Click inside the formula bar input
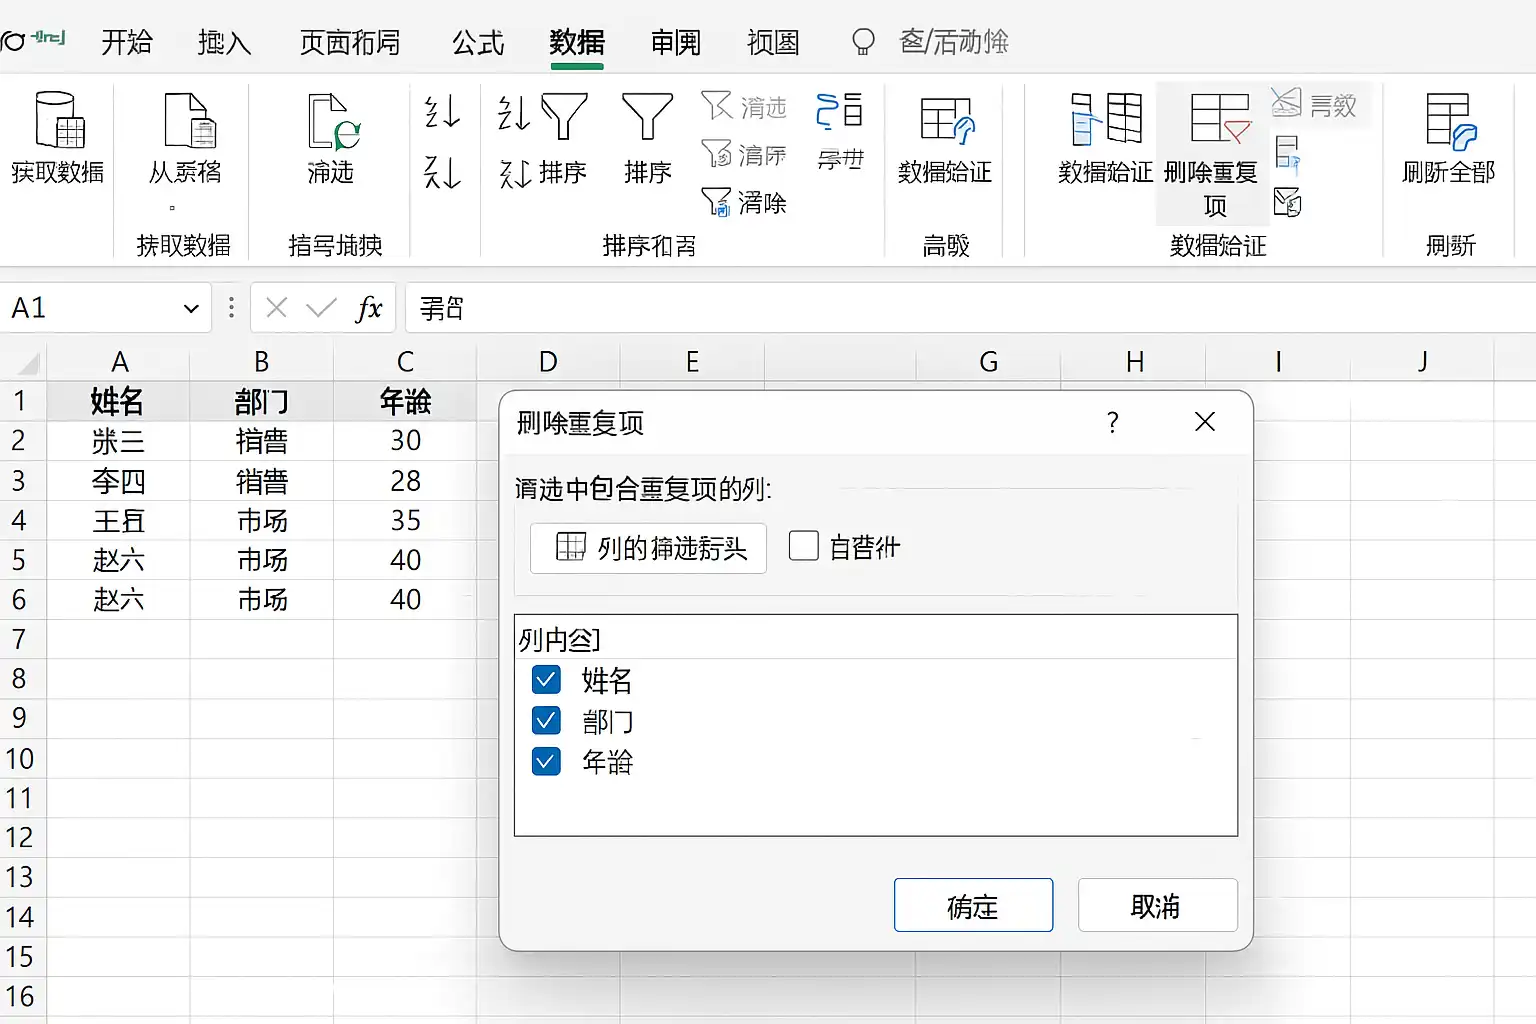This screenshot has width=1536, height=1024. (x=970, y=308)
